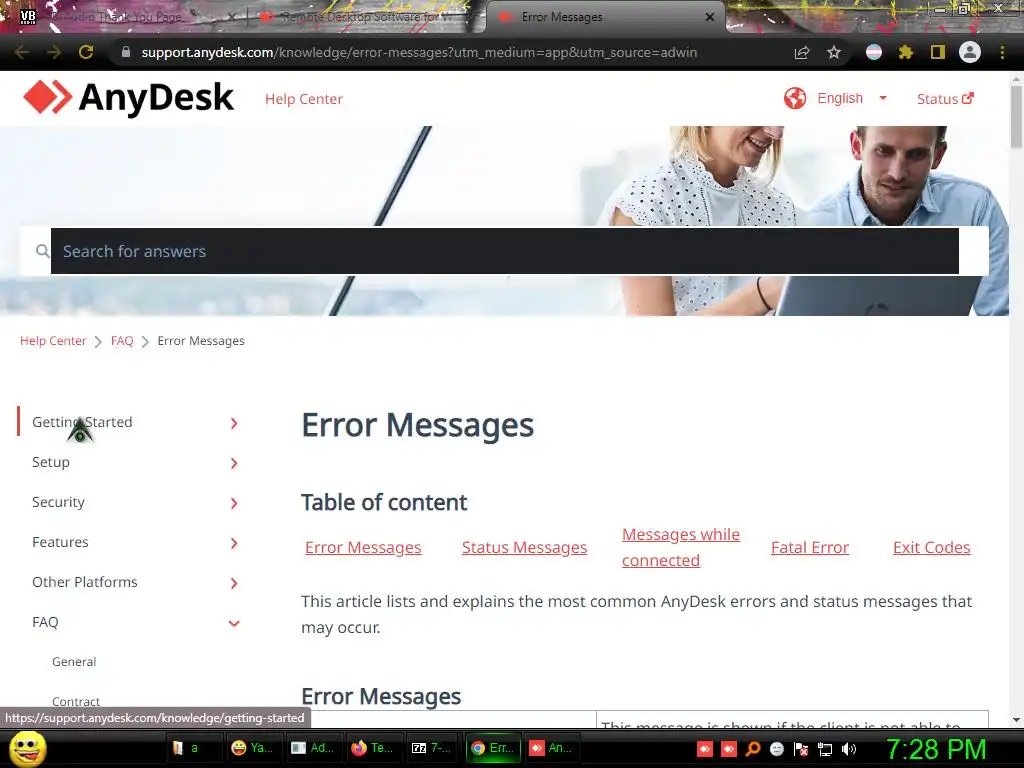Click the browser address bar URL
This screenshot has width=1024, height=768.
click(x=419, y=52)
